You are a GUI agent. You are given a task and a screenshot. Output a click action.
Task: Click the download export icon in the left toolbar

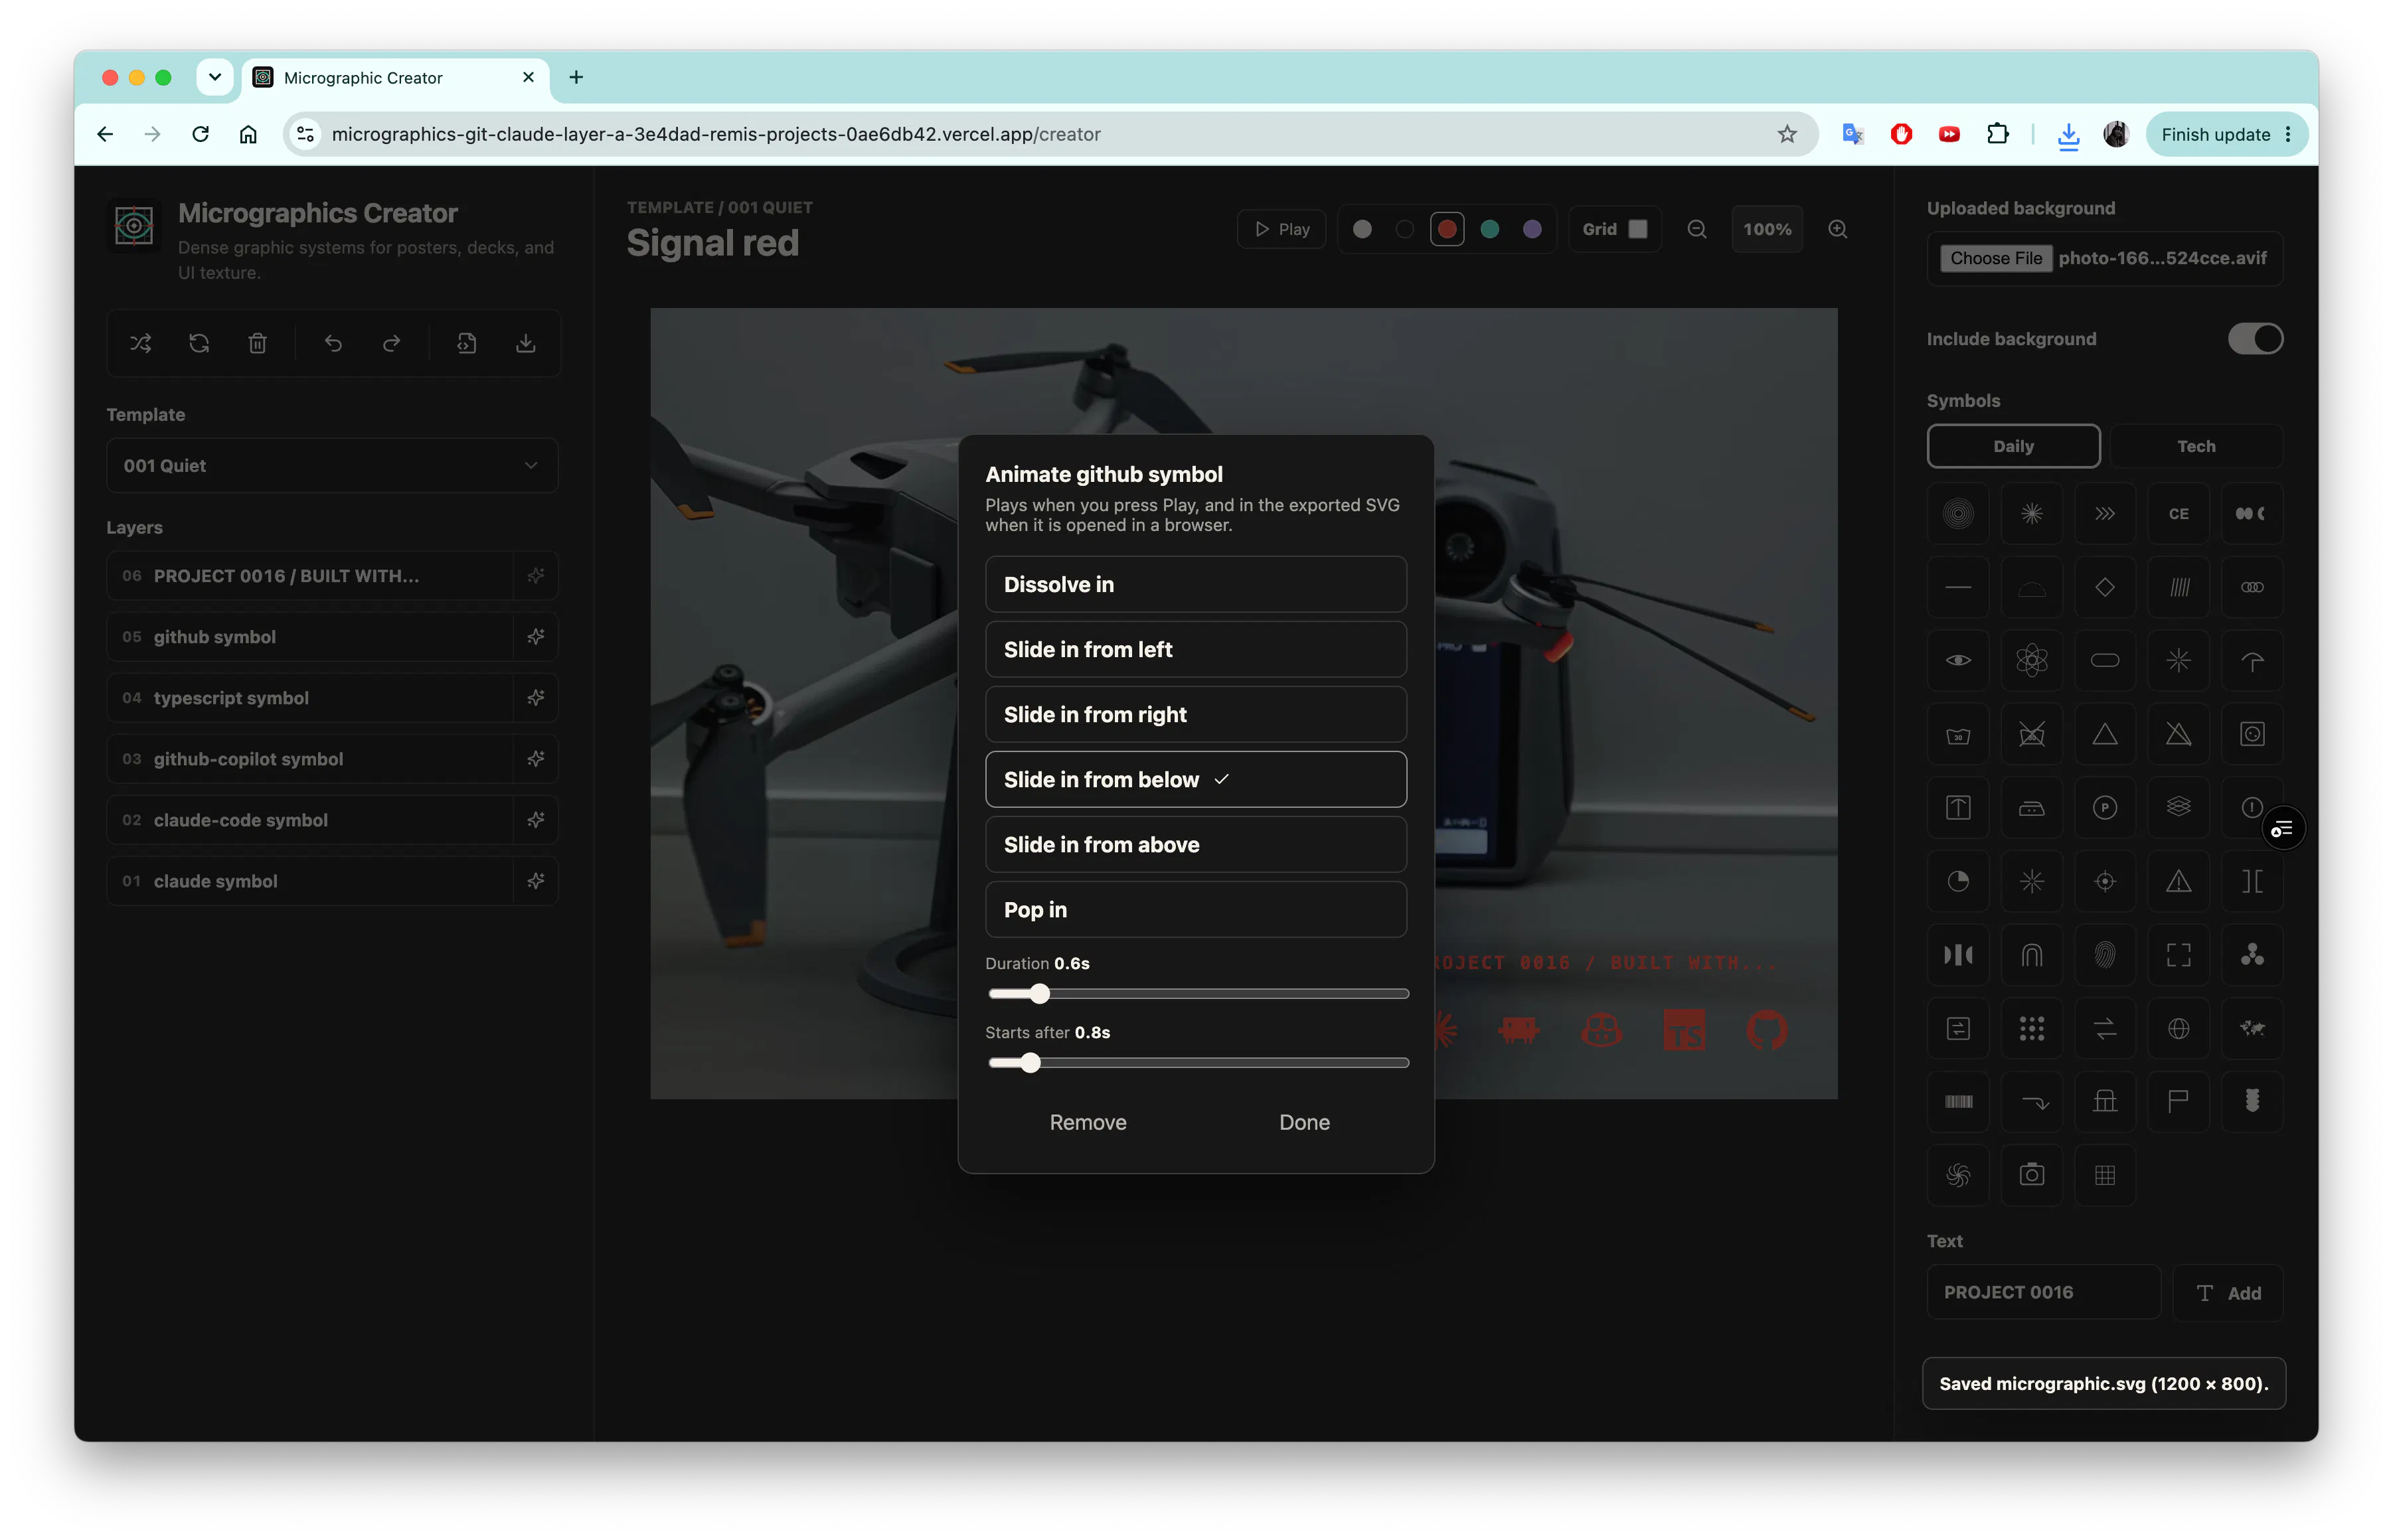pos(525,344)
